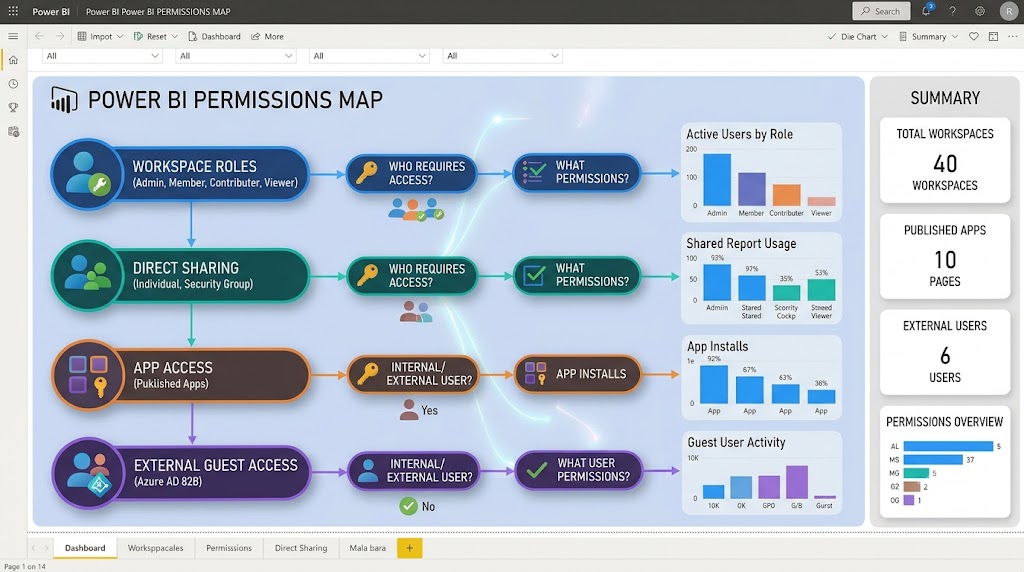The width and height of the screenshot is (1024, 572).
Task: Select the Contributer bar in Active Users chart
Action: [786, 195]
